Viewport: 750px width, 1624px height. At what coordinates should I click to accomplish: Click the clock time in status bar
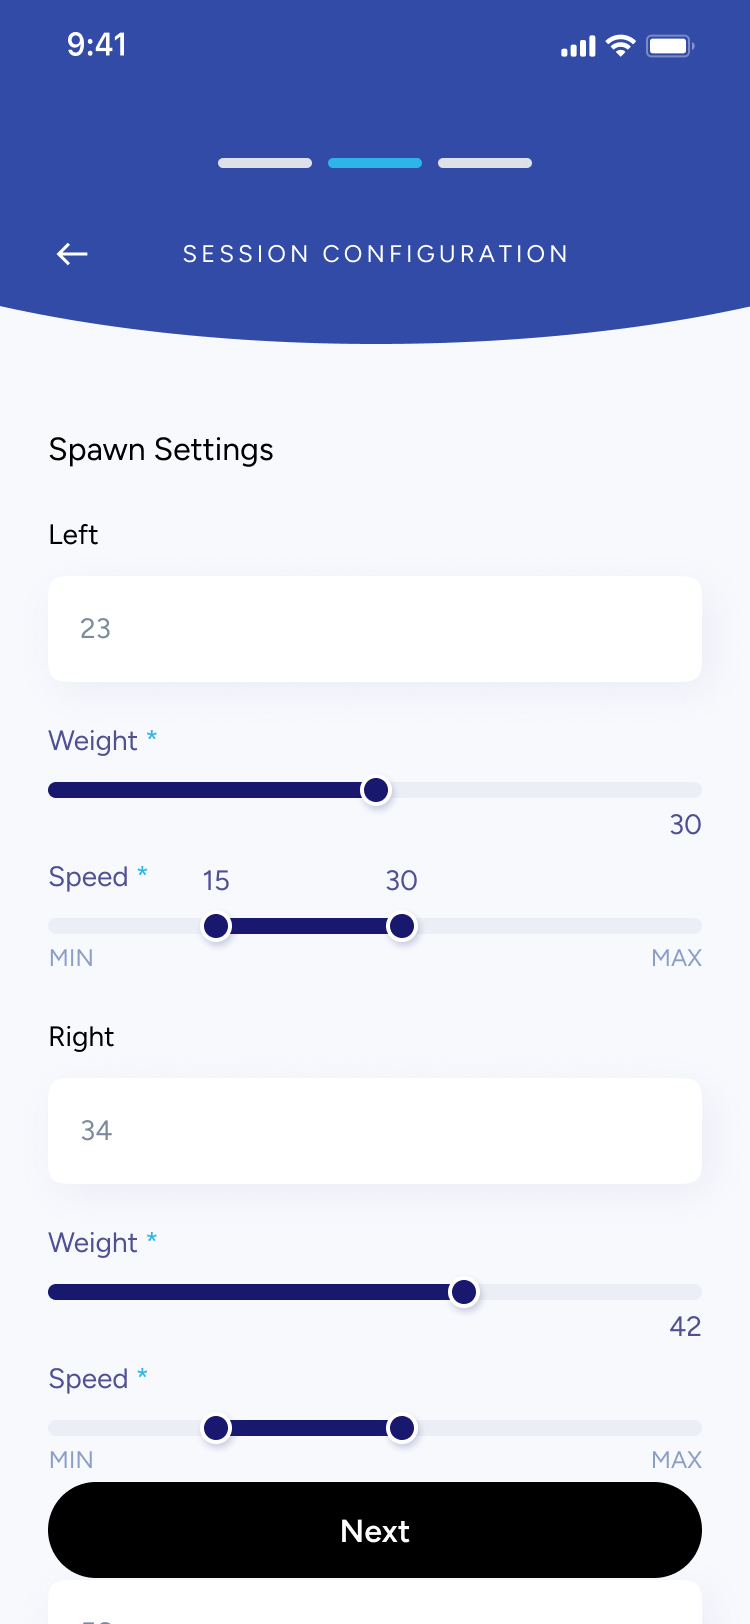[97, 45]
